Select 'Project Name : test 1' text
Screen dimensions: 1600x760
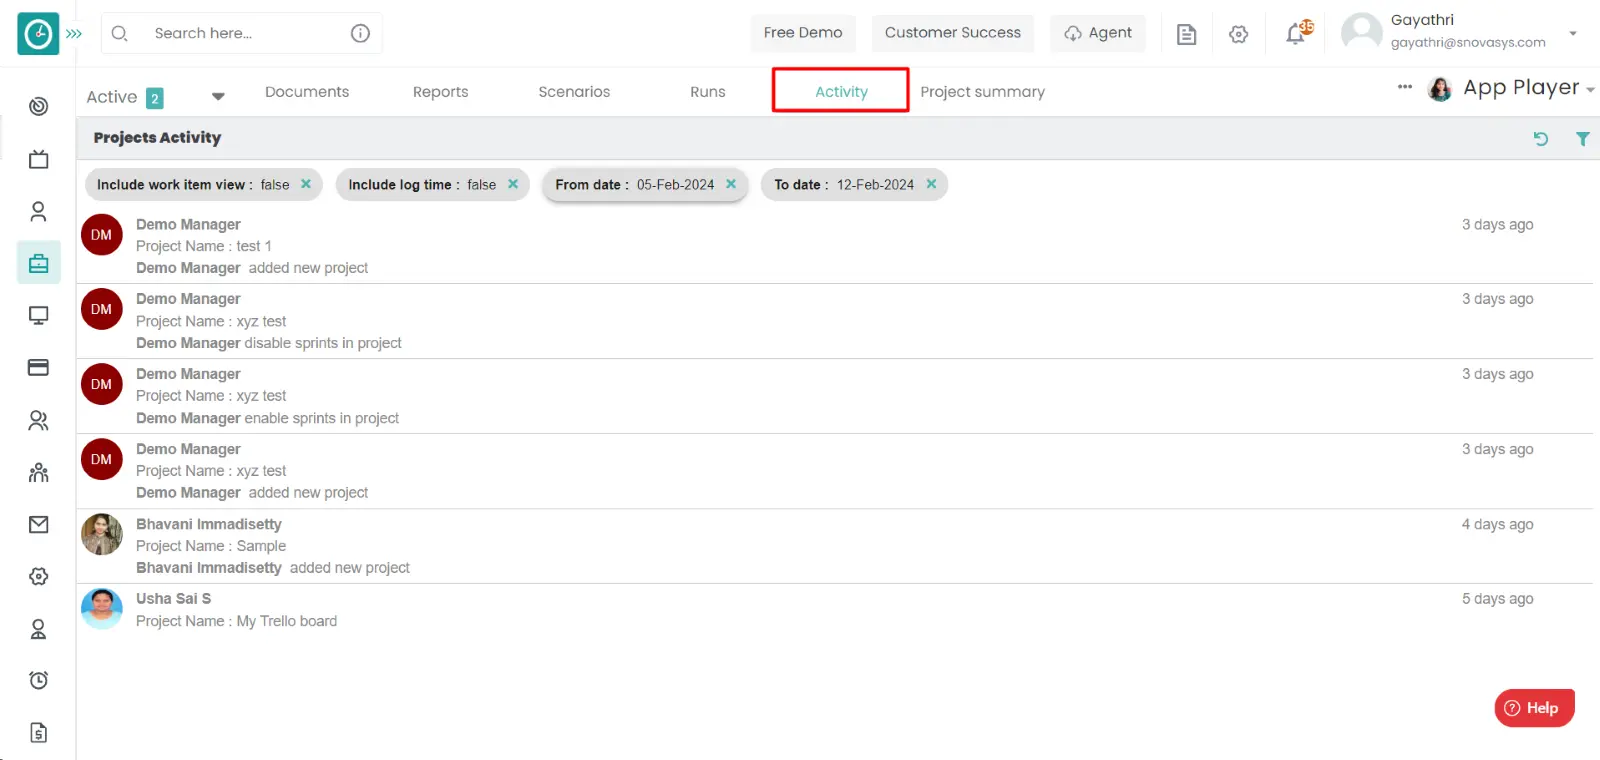tap(204, 246)
